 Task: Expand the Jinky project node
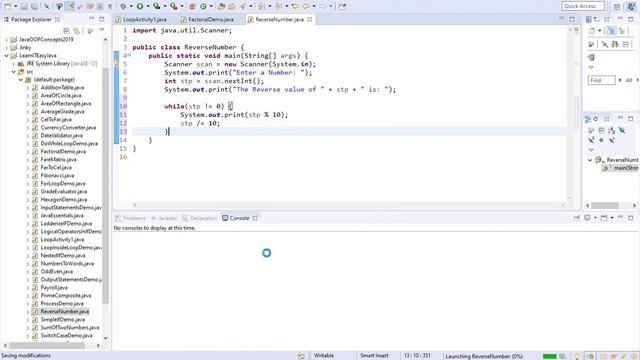click(x=6, y=48)
